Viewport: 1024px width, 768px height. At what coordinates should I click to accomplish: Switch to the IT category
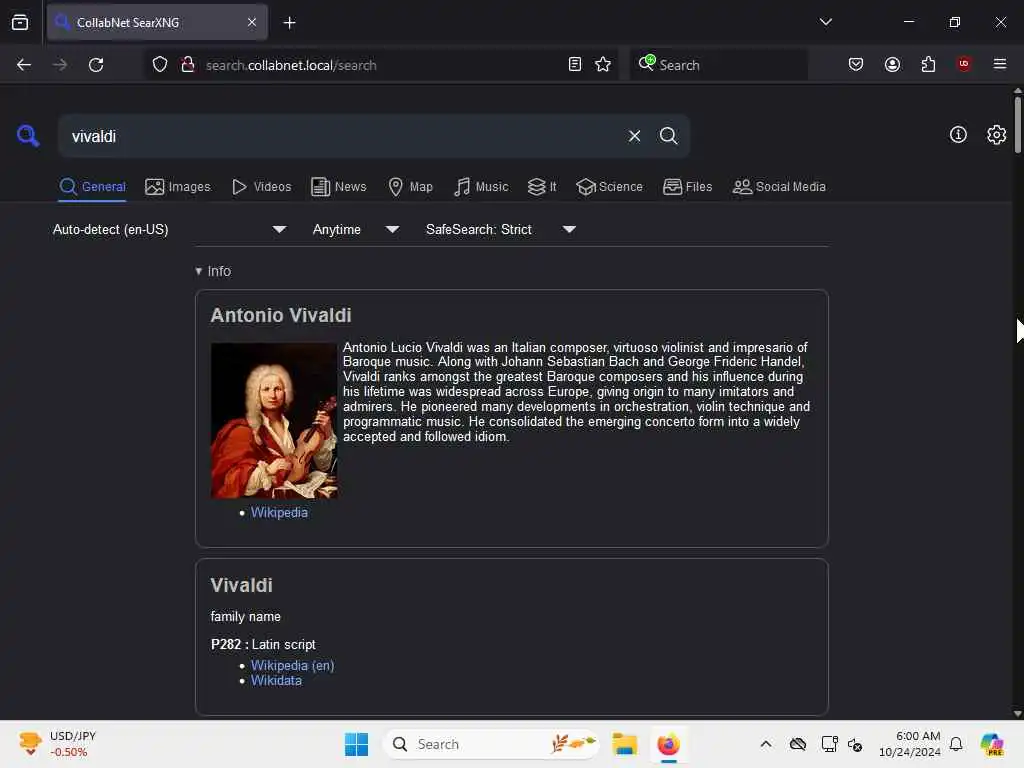[x=542, y=187]
